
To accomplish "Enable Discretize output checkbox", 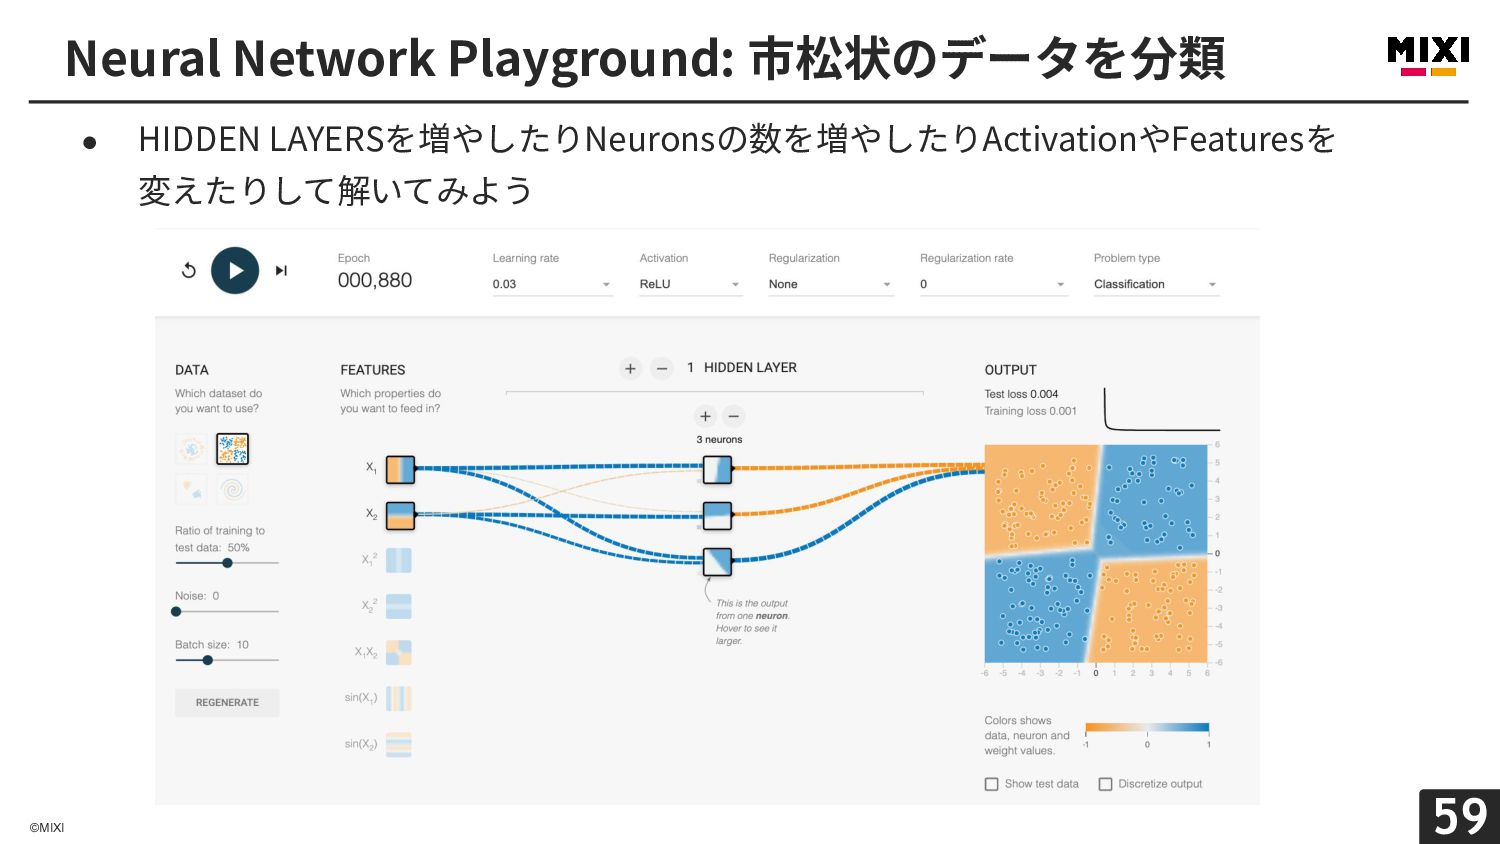I will [x=1105, y=784].
